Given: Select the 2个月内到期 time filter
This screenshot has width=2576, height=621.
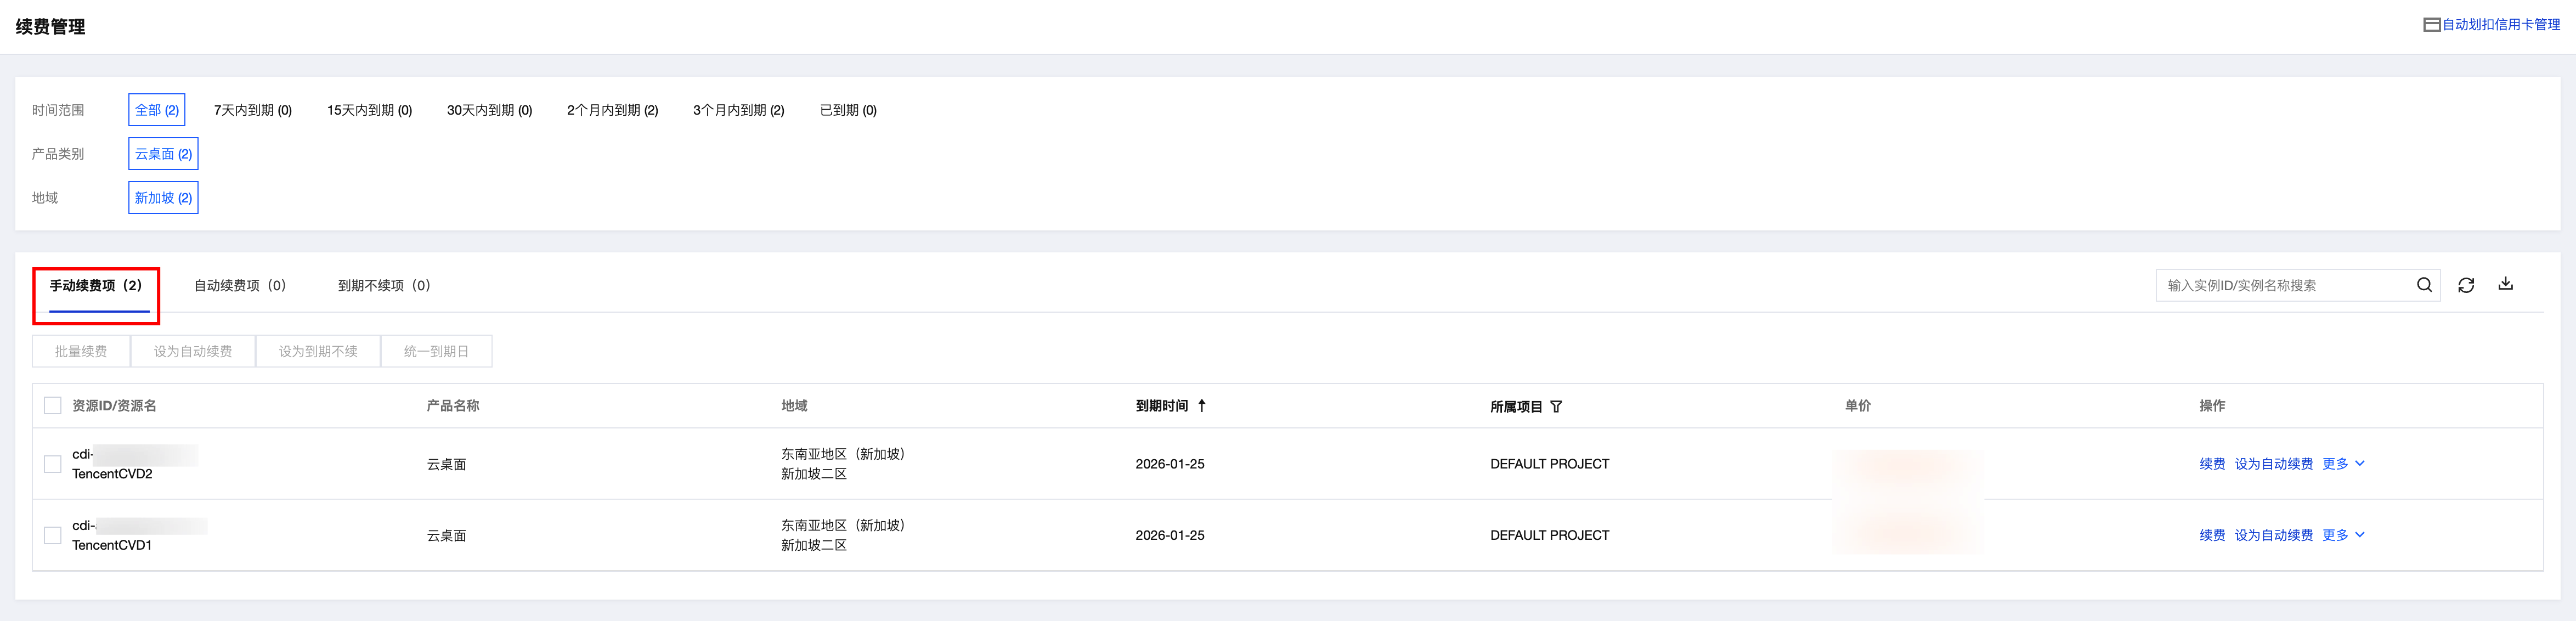Looking at the screenshot, I should (612, 110).
